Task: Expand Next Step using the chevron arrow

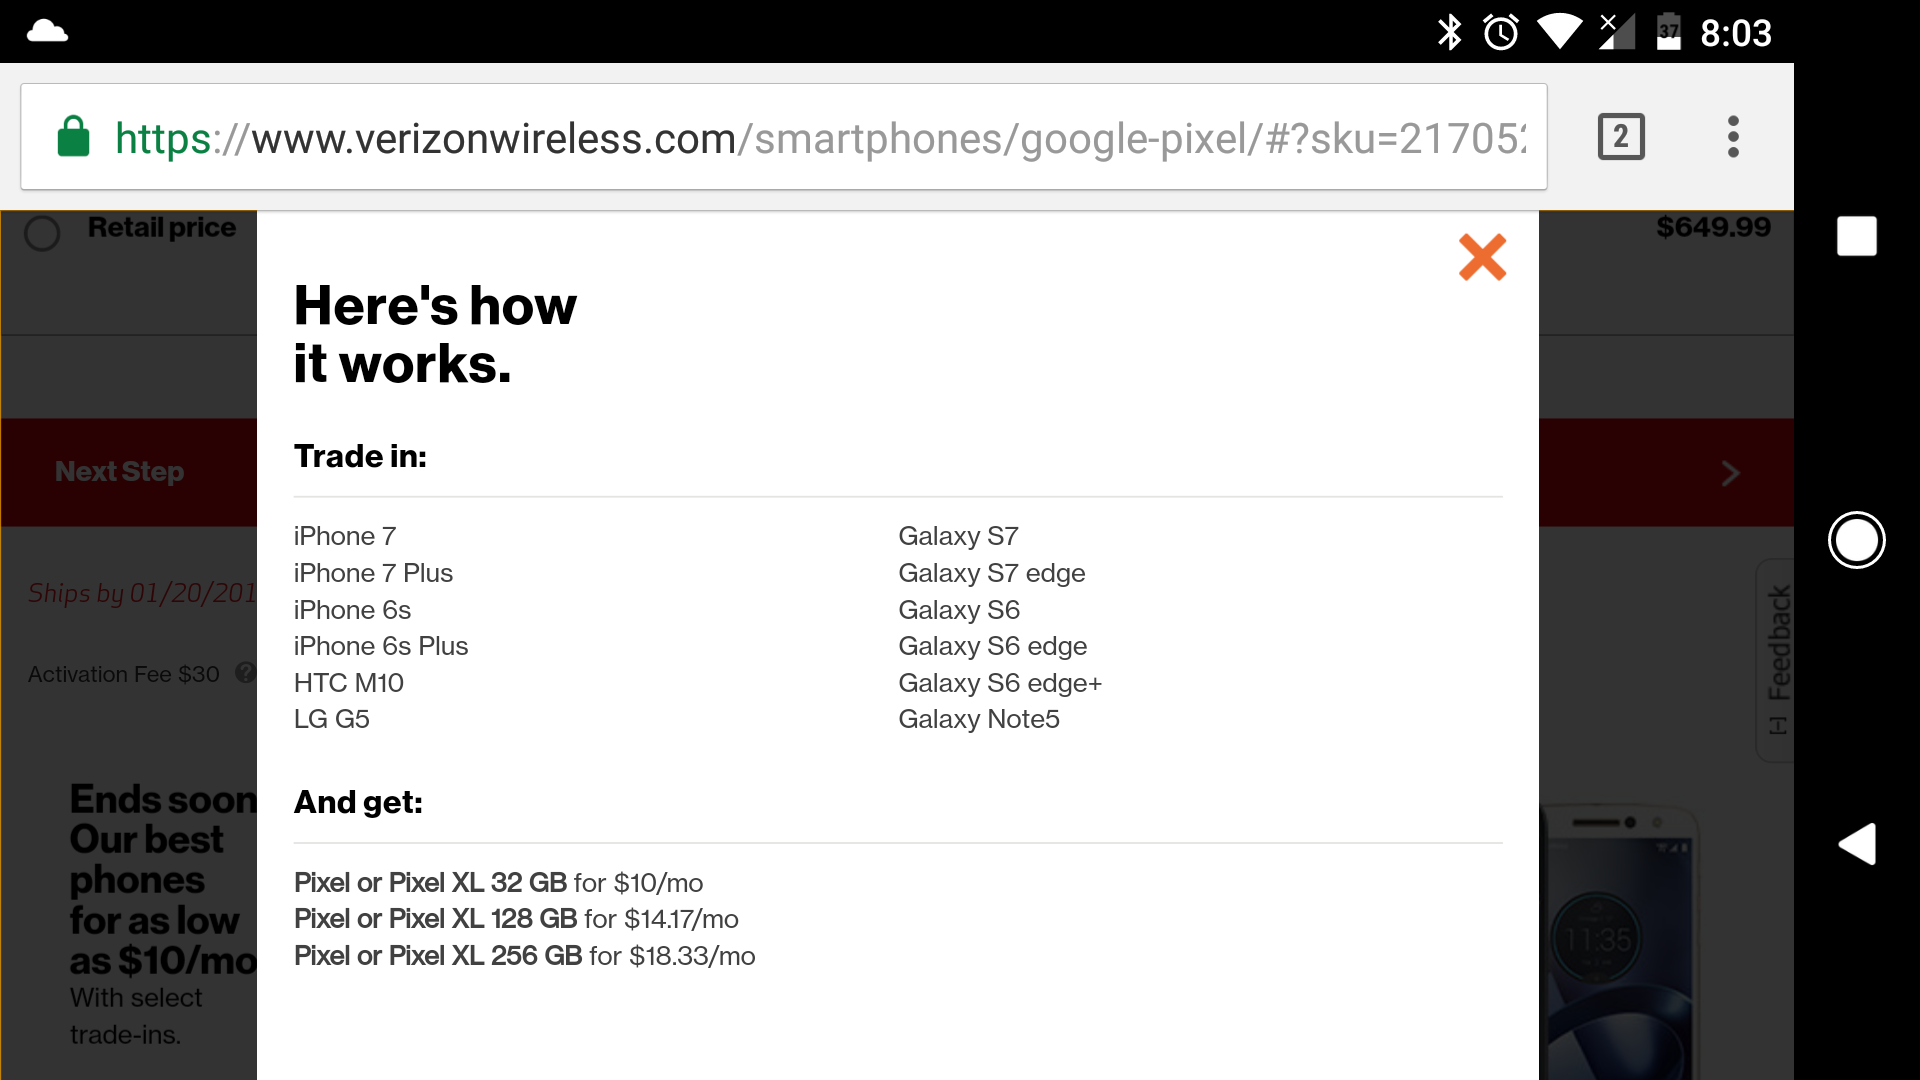Action: 1731,473
